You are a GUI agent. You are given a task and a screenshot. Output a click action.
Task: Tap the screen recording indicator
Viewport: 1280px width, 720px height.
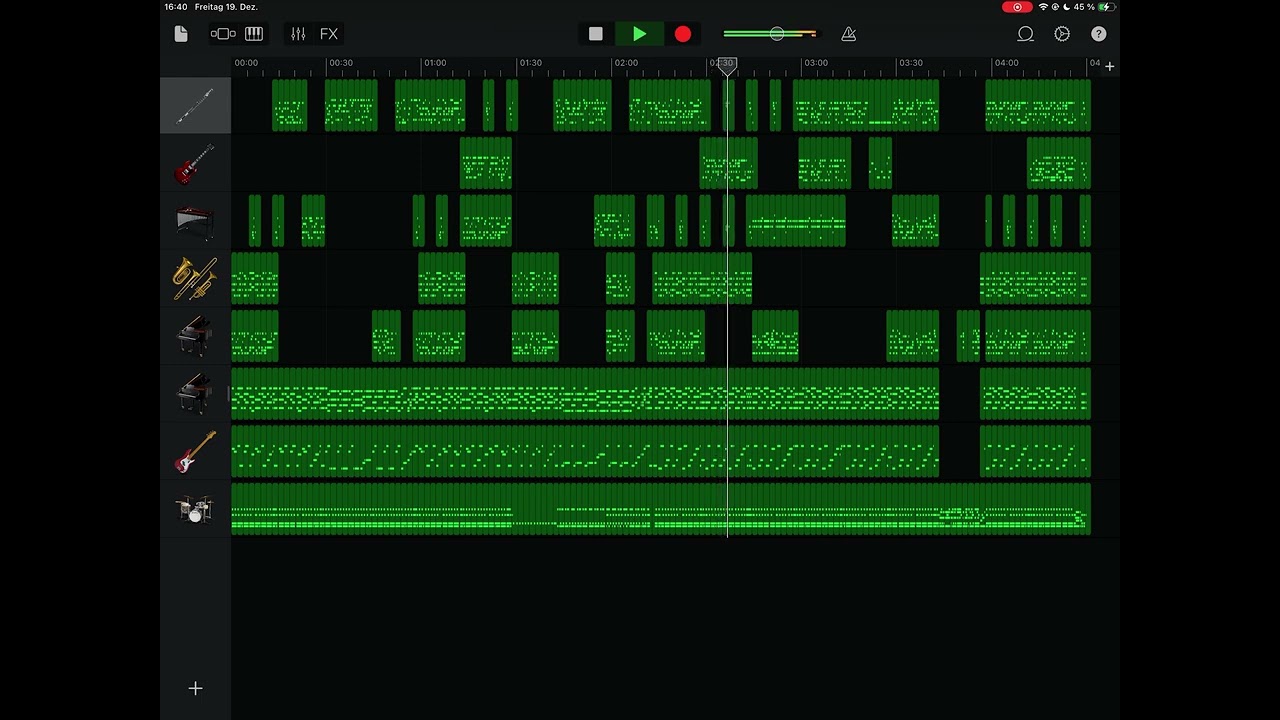pos(1017,7)
